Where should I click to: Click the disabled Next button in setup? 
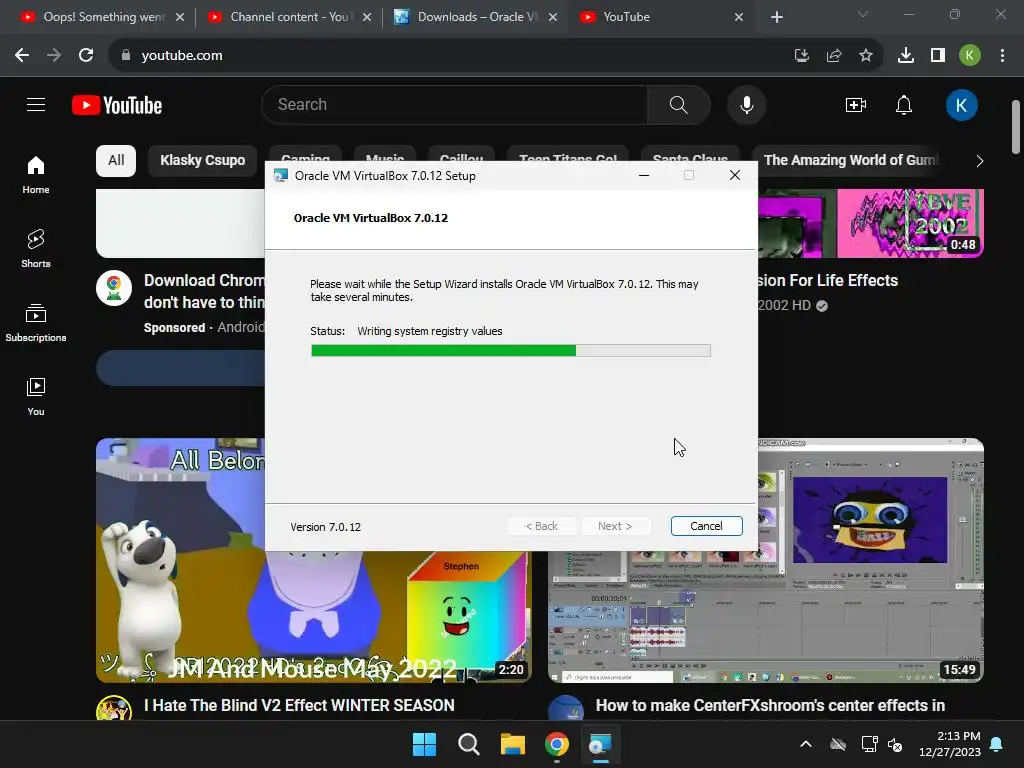[x=615, y=526]
